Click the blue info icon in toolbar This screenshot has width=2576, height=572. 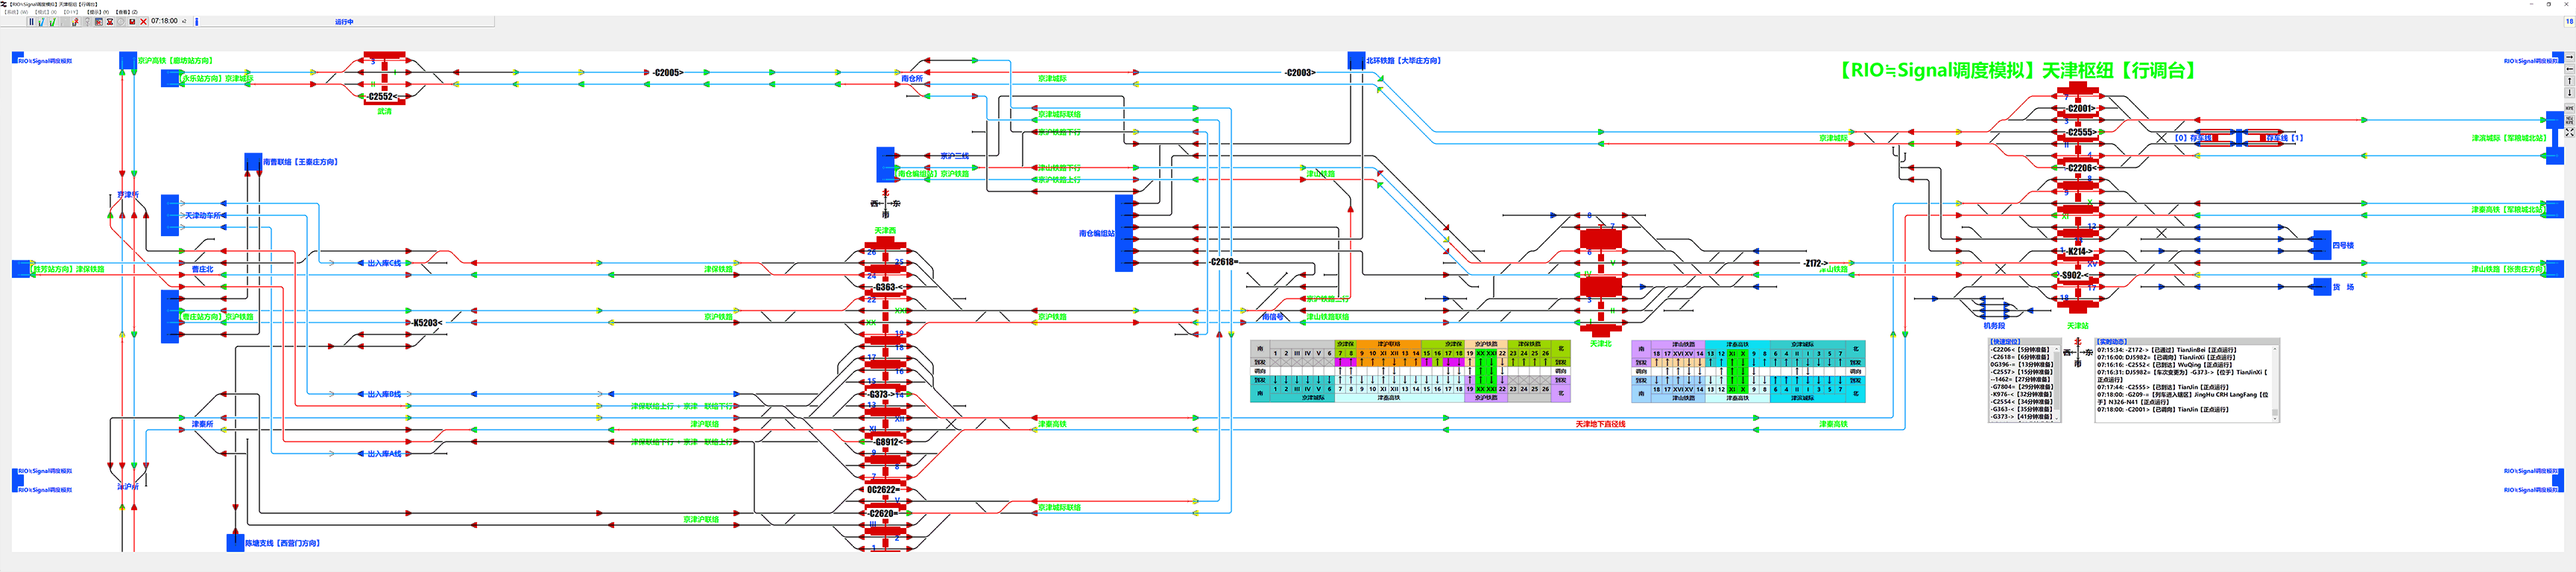(196, 21)
